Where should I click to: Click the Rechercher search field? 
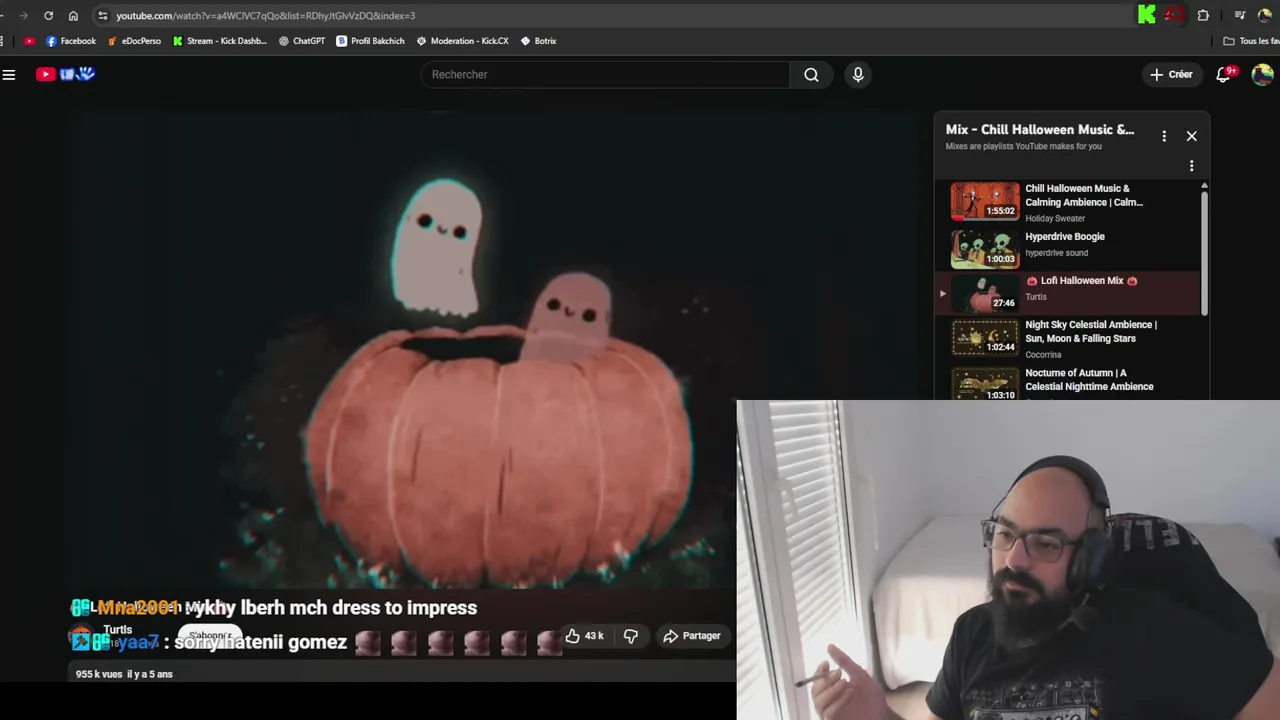click(606, 74)
